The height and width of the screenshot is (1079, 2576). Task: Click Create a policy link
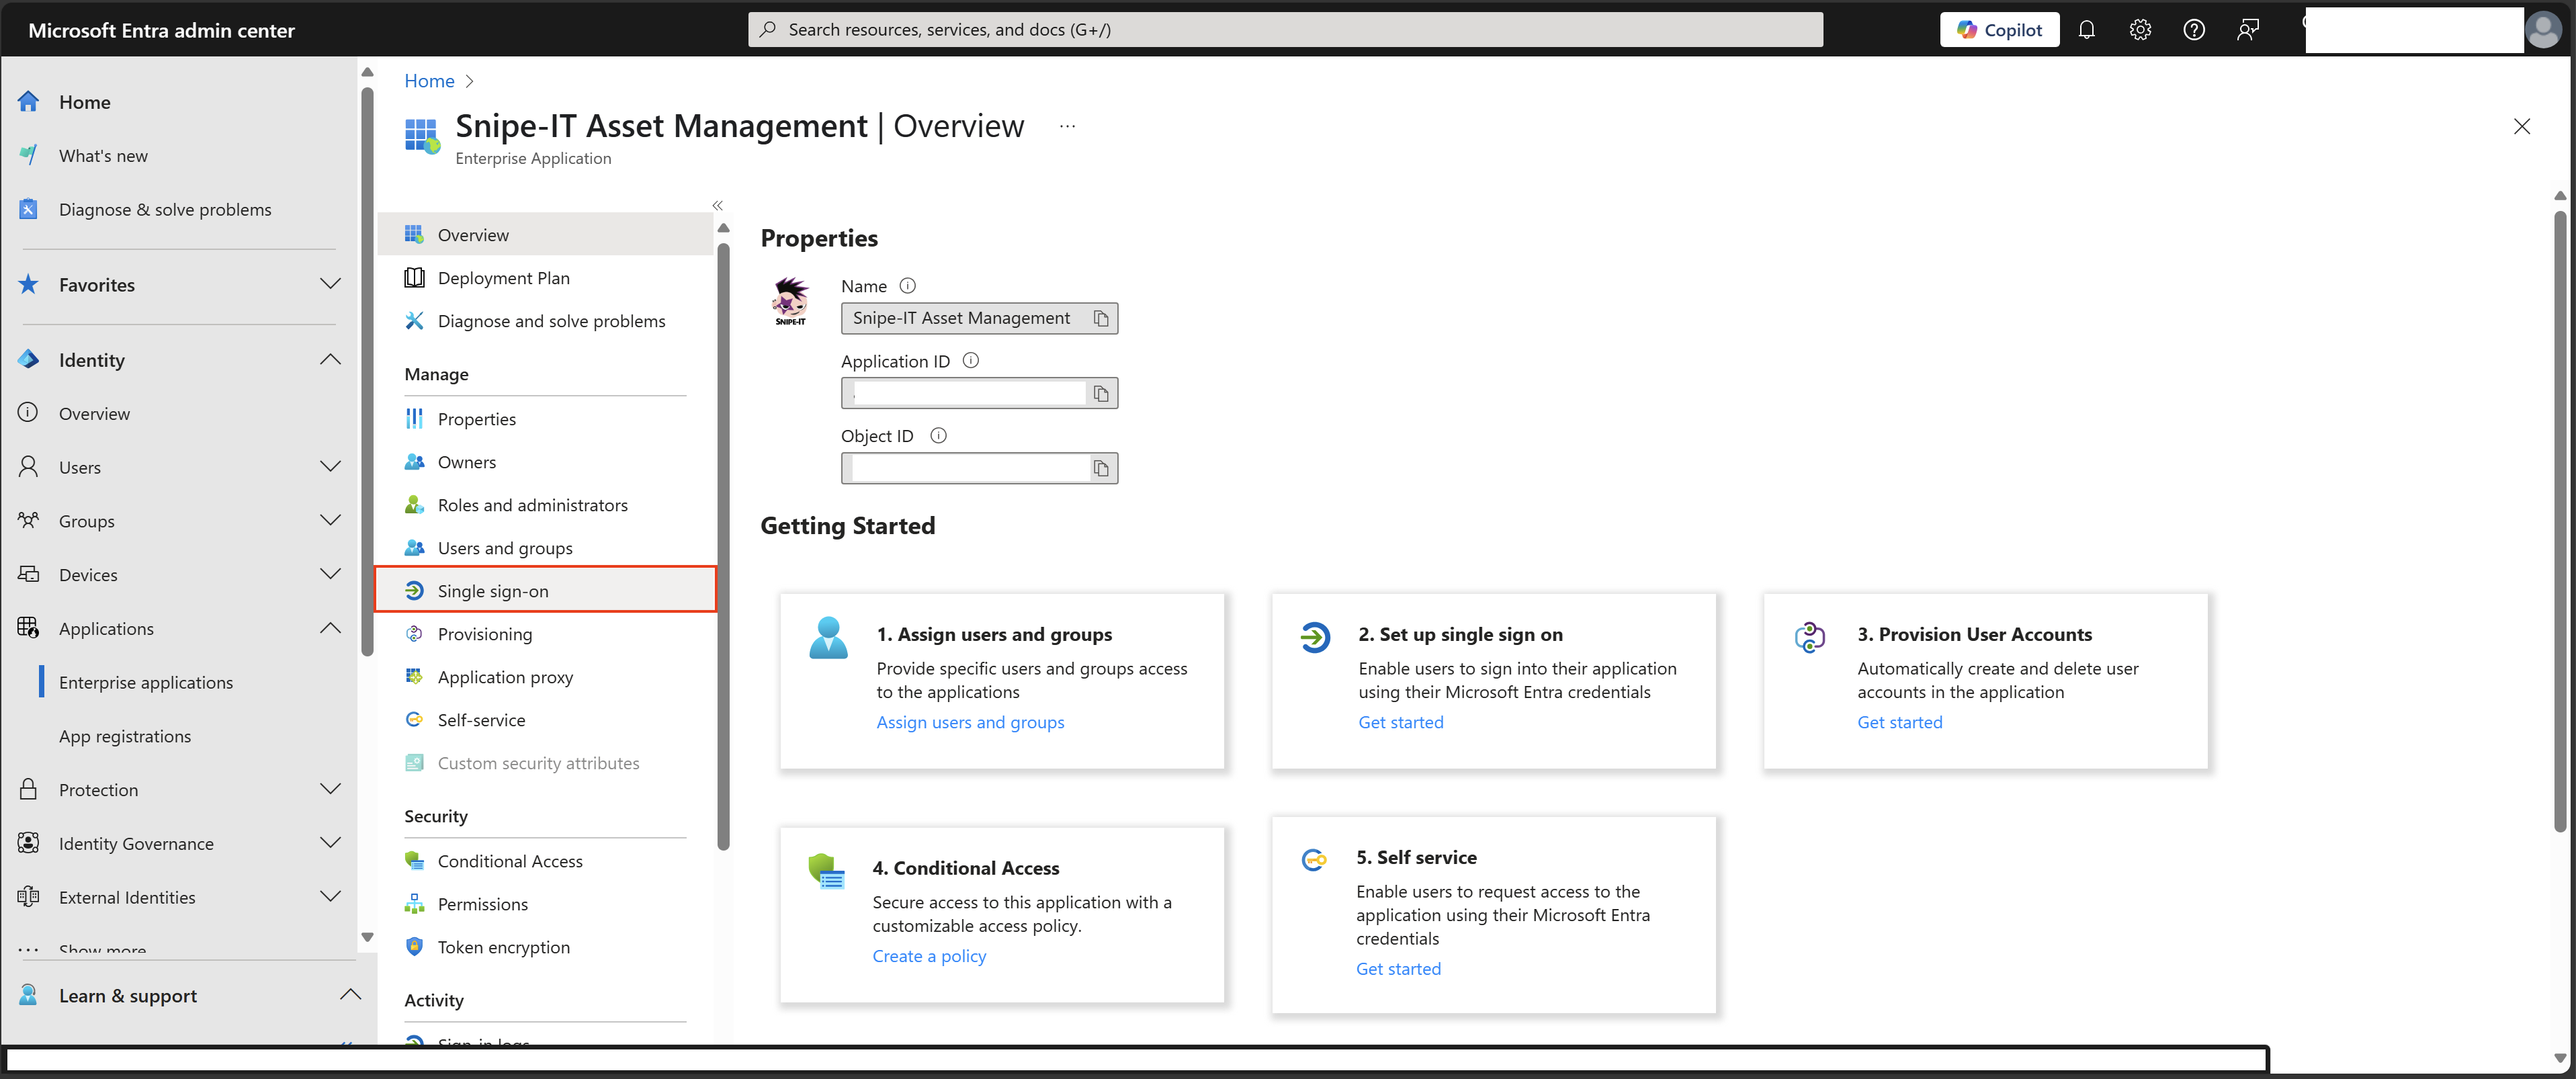click(x=929, y=956)
